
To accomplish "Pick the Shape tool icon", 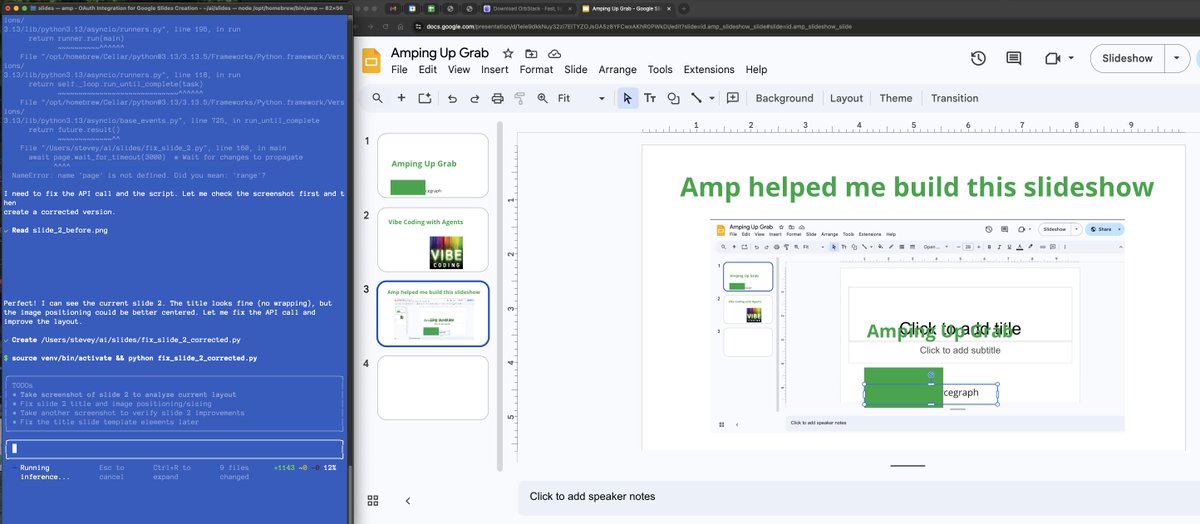I will point(673,98).
